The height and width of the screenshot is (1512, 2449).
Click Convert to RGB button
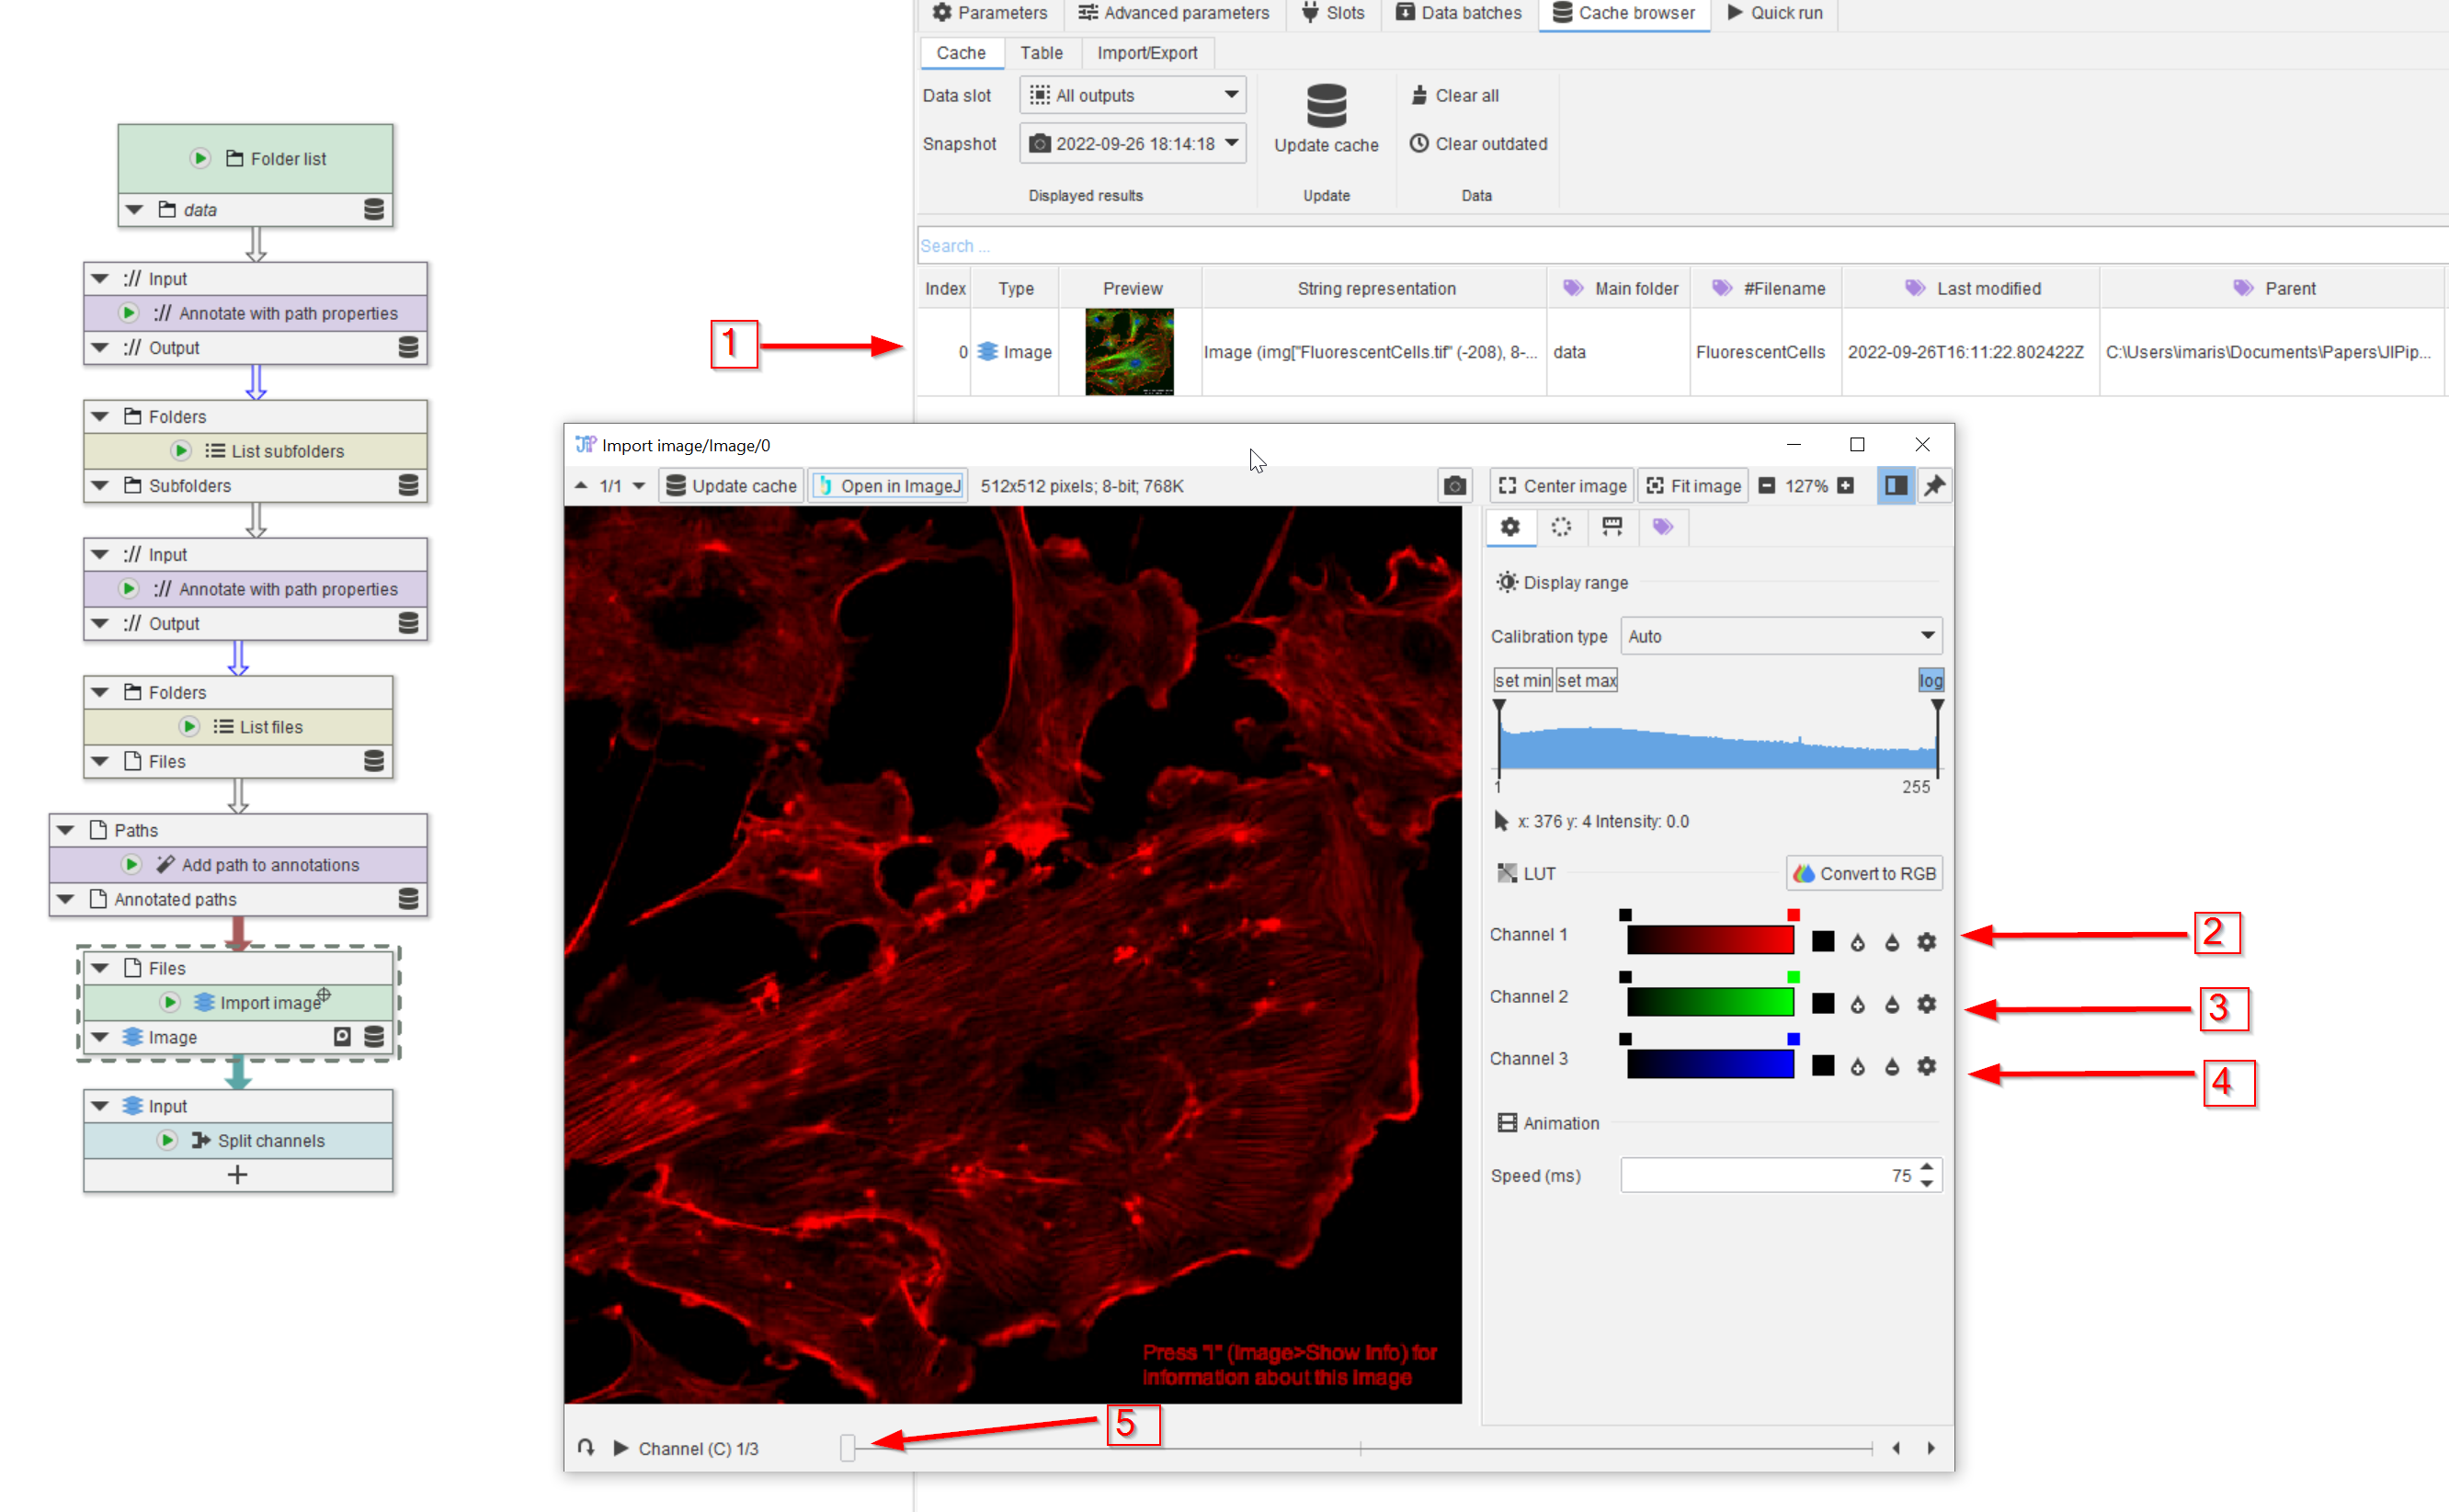[x=1865, y=873]
